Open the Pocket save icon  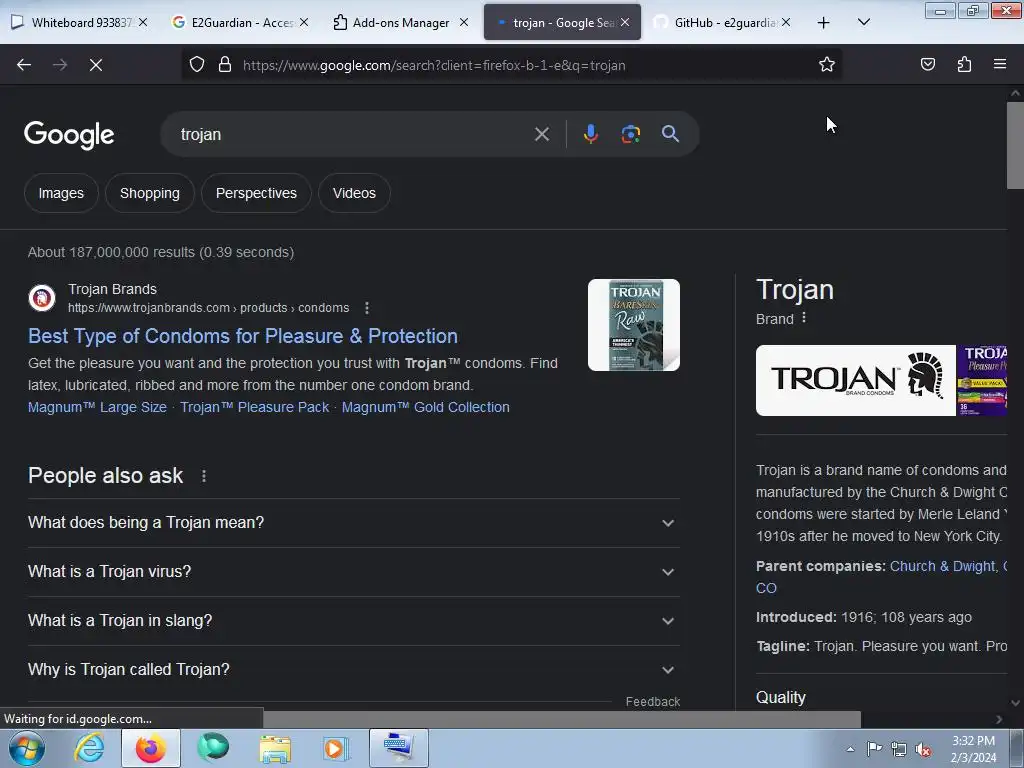(x=927, y=65)
